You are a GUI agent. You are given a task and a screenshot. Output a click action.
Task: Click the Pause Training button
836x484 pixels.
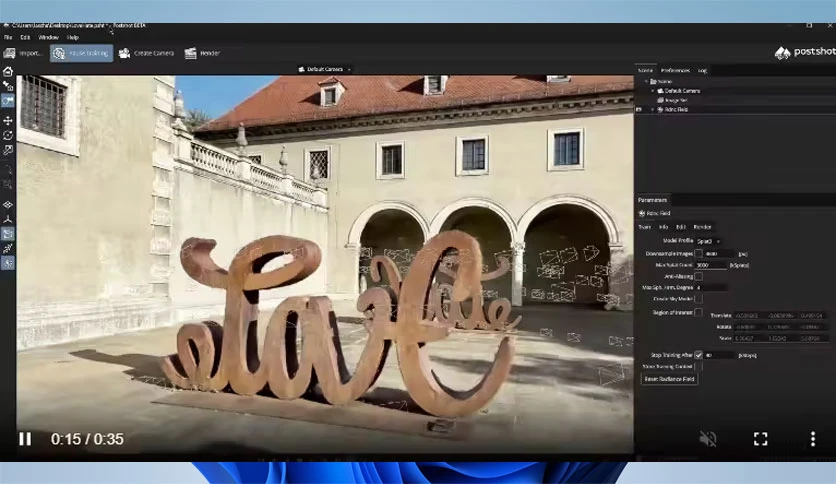82,53
